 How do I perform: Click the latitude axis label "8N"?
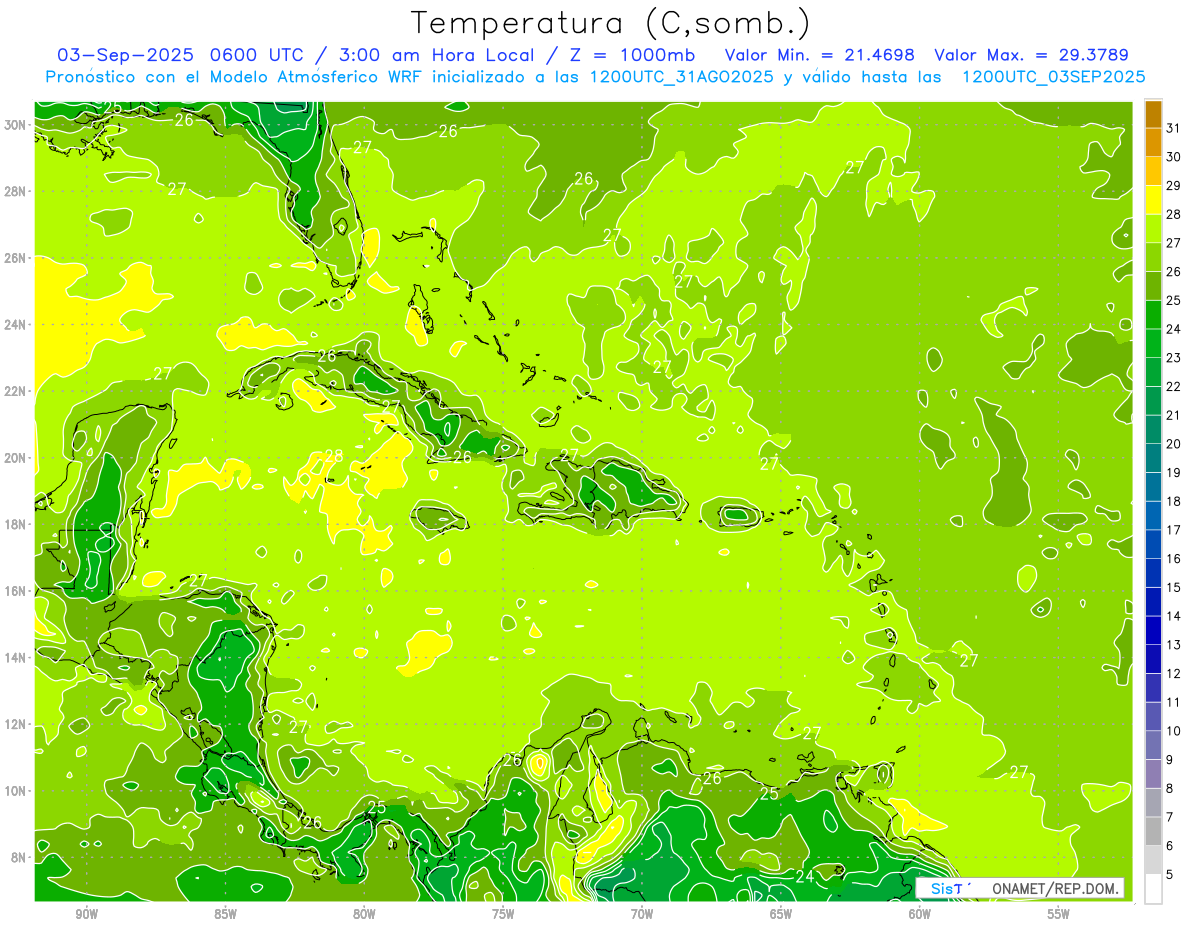coord(19,857)
